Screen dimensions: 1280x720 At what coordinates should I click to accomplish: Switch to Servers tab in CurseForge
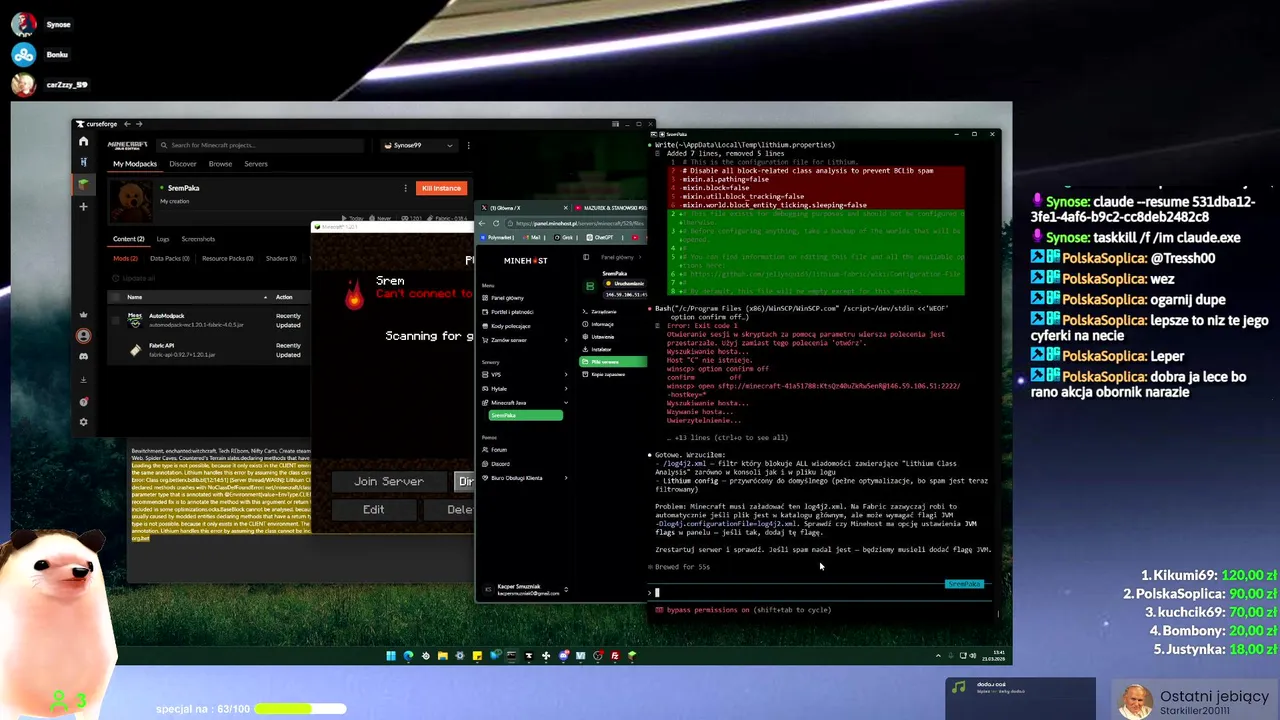coord(256,164)
